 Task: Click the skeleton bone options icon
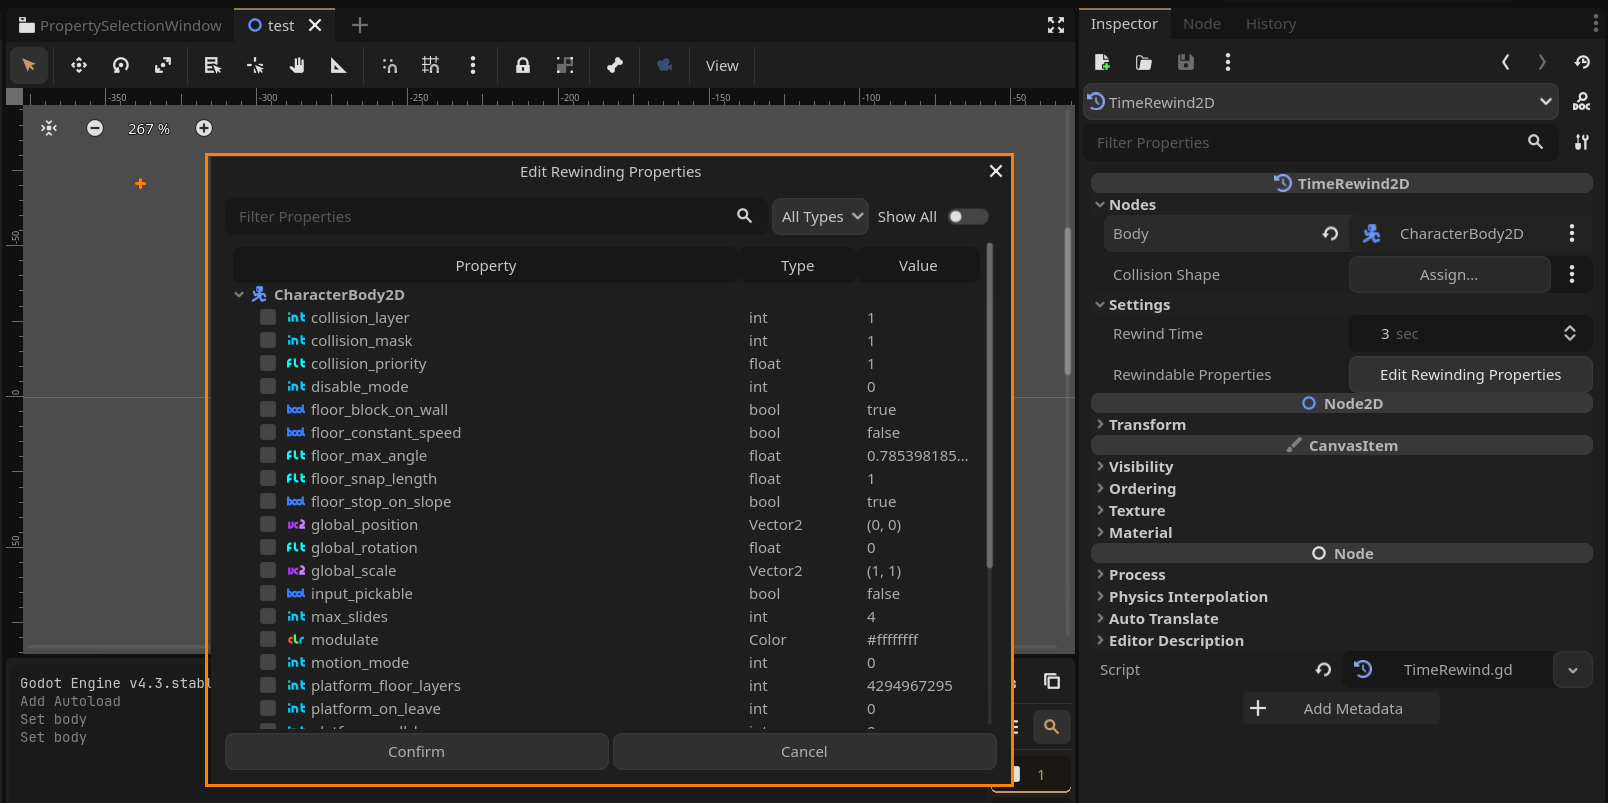[x=615, y=66]
